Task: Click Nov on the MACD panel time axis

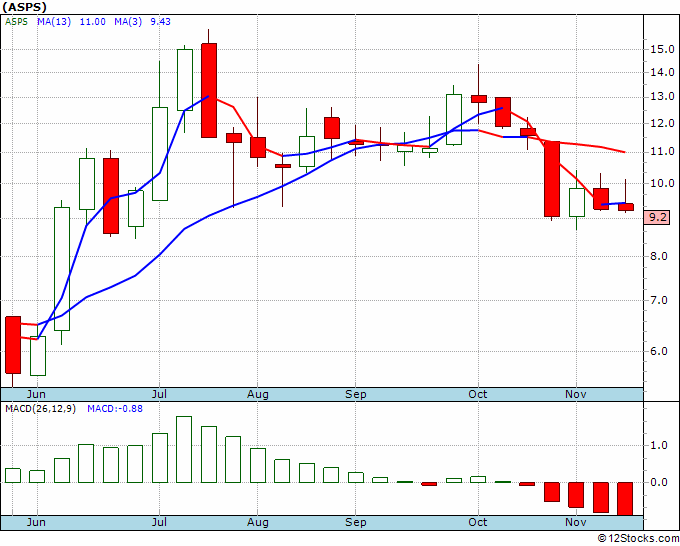Action: 576,522
